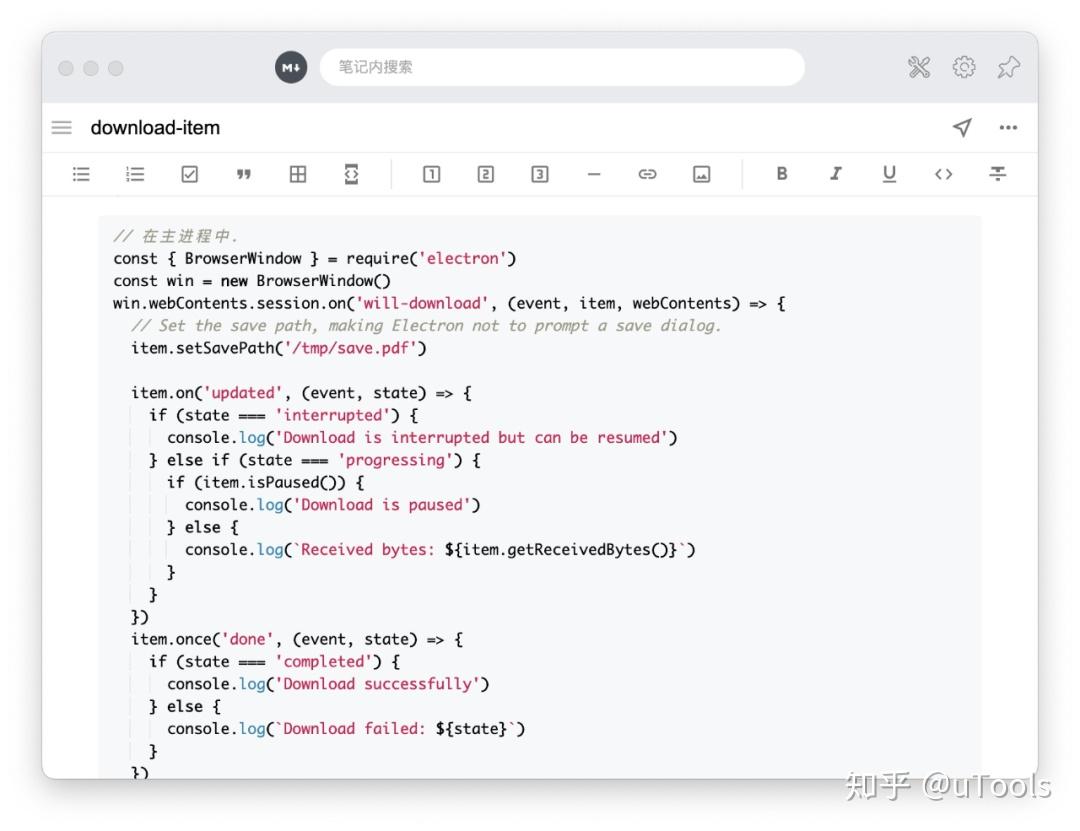Viewport: 1080px width, 831px height.
Task: Pin the note window on top
Action: pyautogui.click(x=1009, y=67)
